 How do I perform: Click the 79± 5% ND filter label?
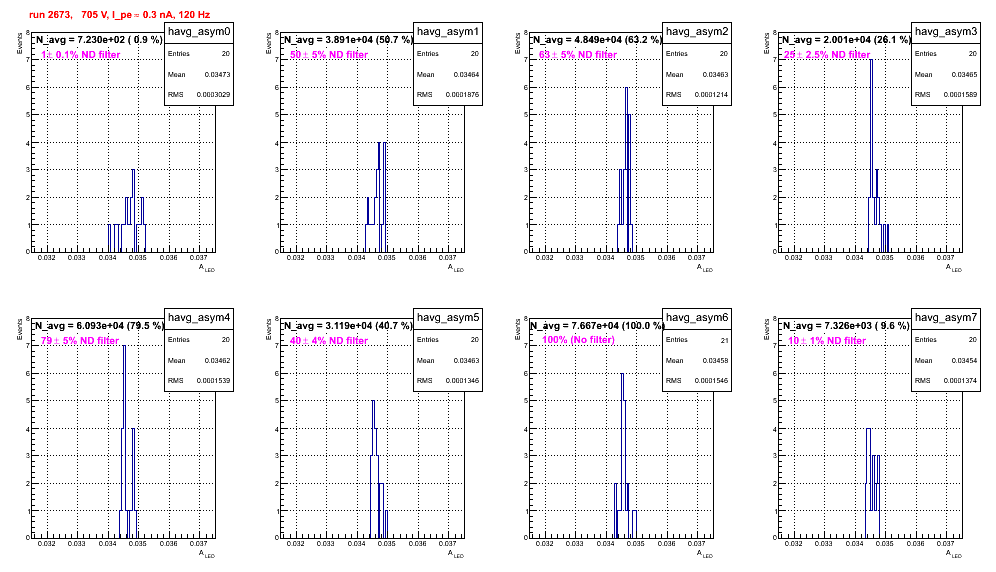tap(80, 341)
